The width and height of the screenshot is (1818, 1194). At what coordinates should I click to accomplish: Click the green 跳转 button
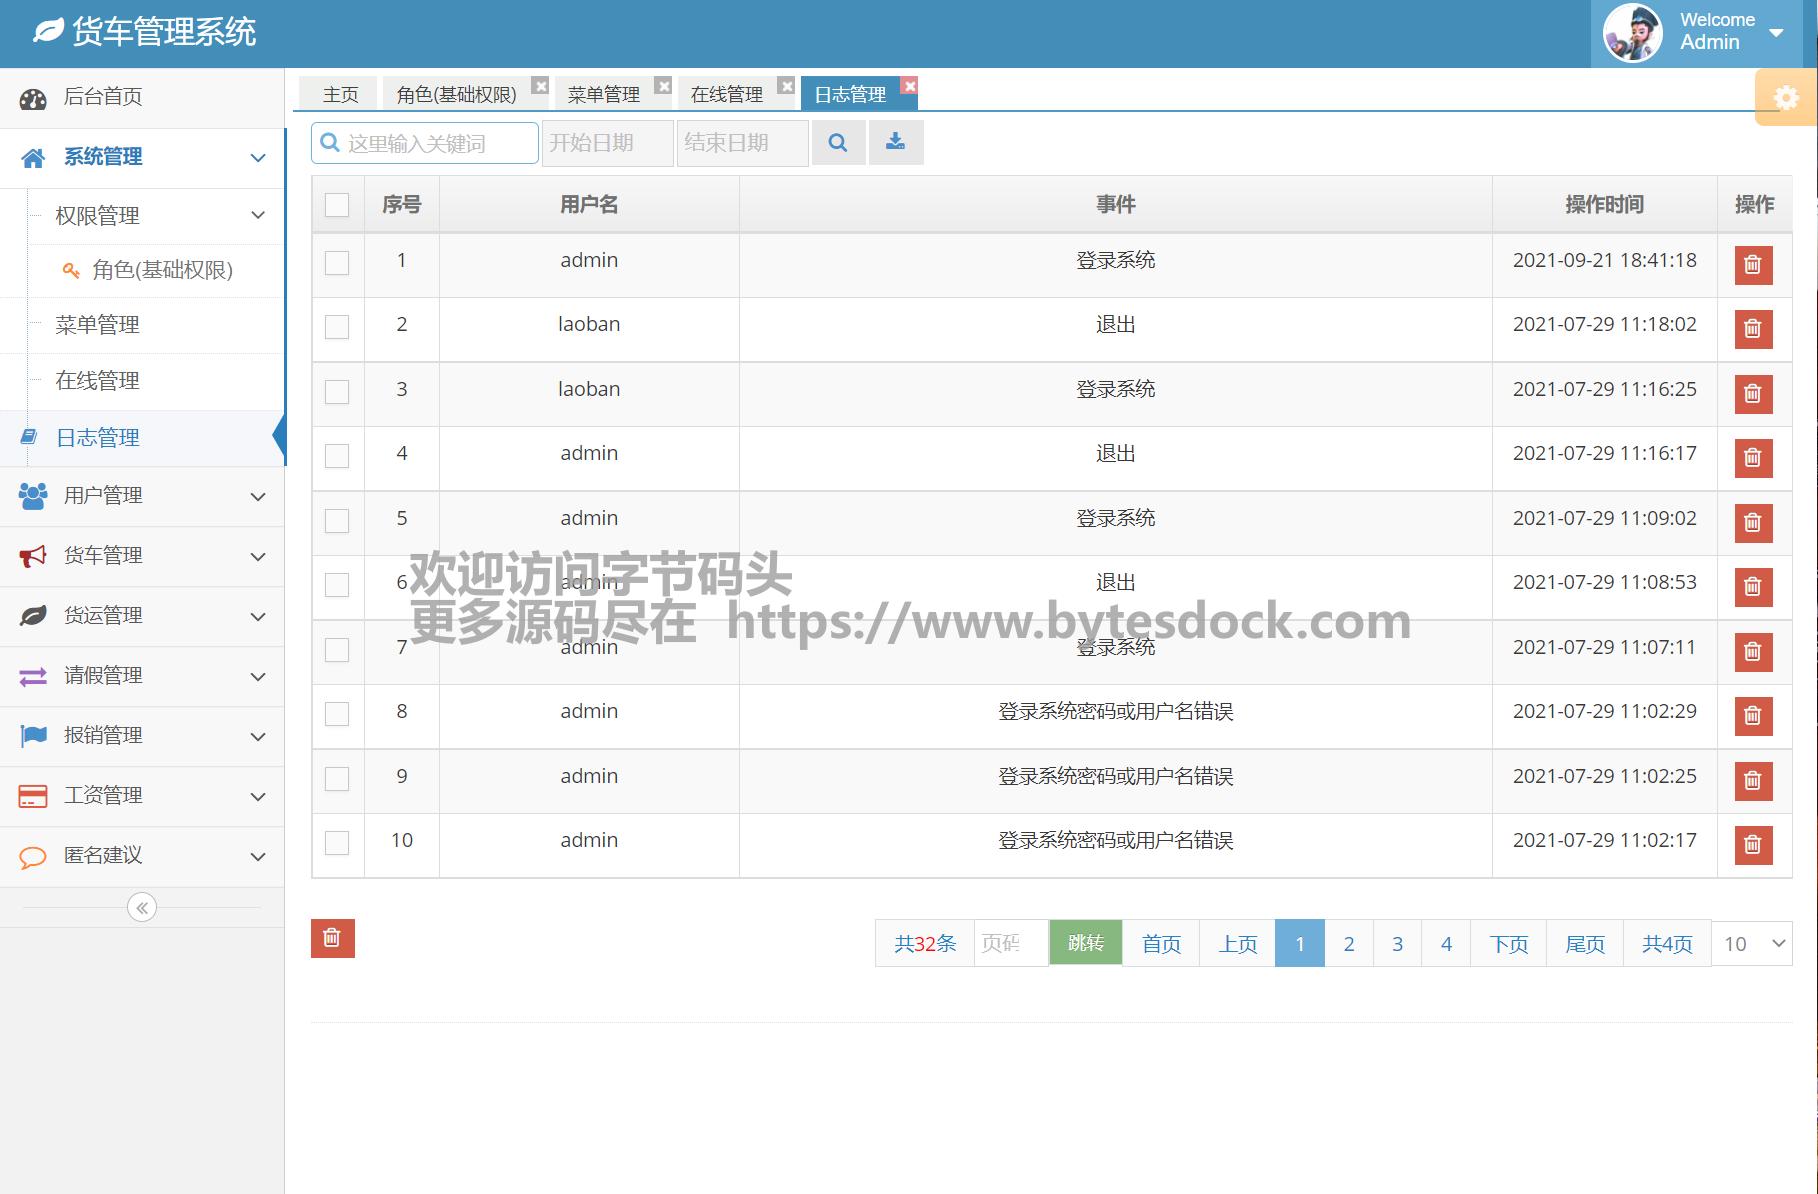coord(1085,943)
